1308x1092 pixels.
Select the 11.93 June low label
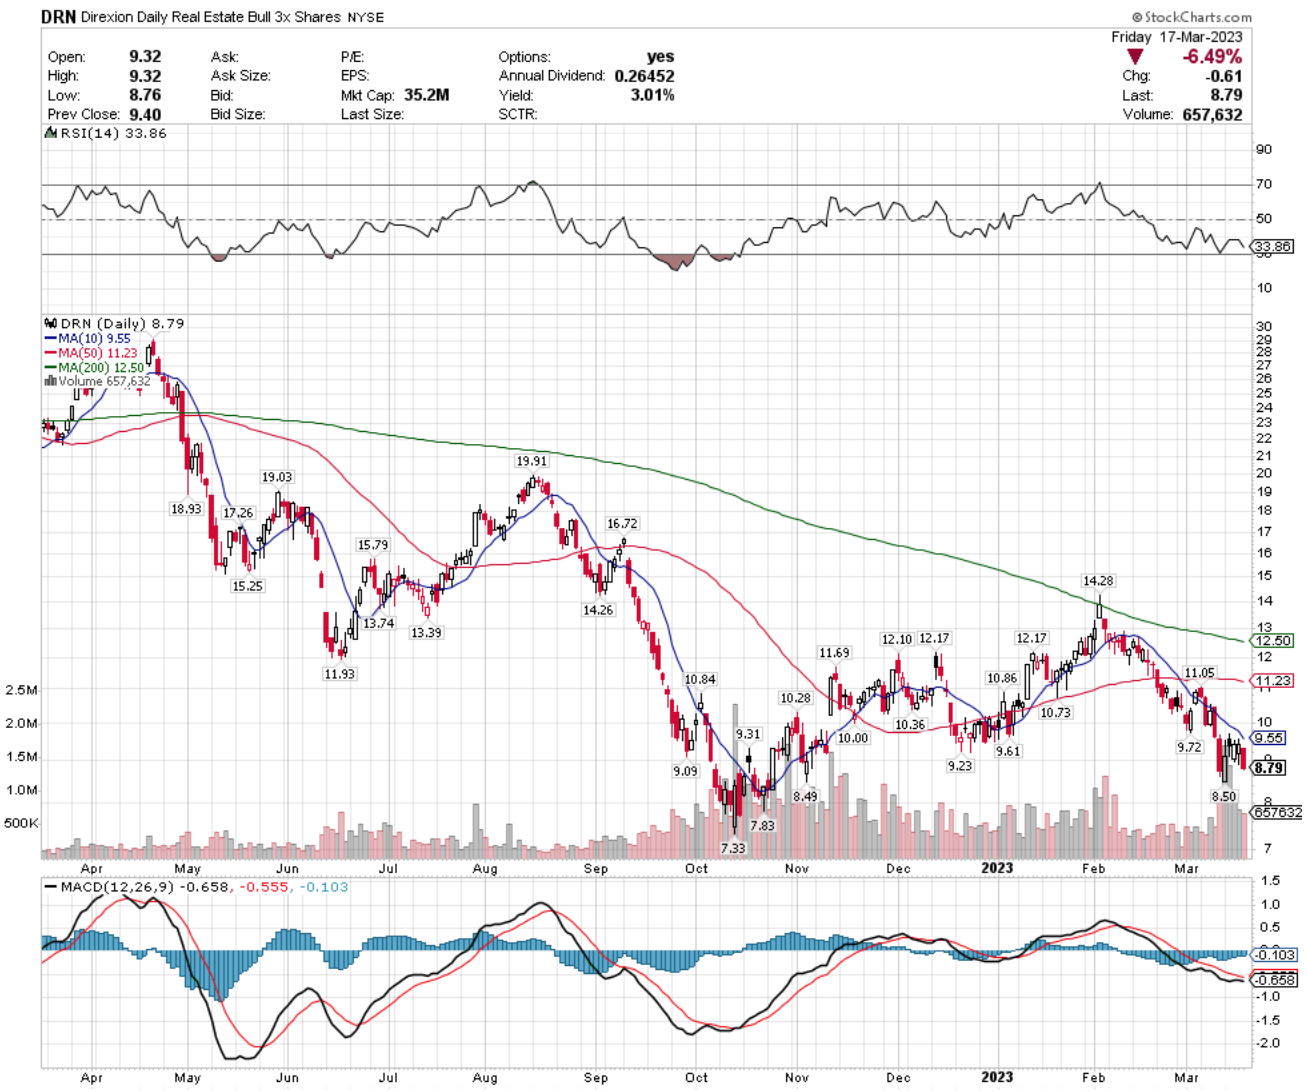(339, 674)
